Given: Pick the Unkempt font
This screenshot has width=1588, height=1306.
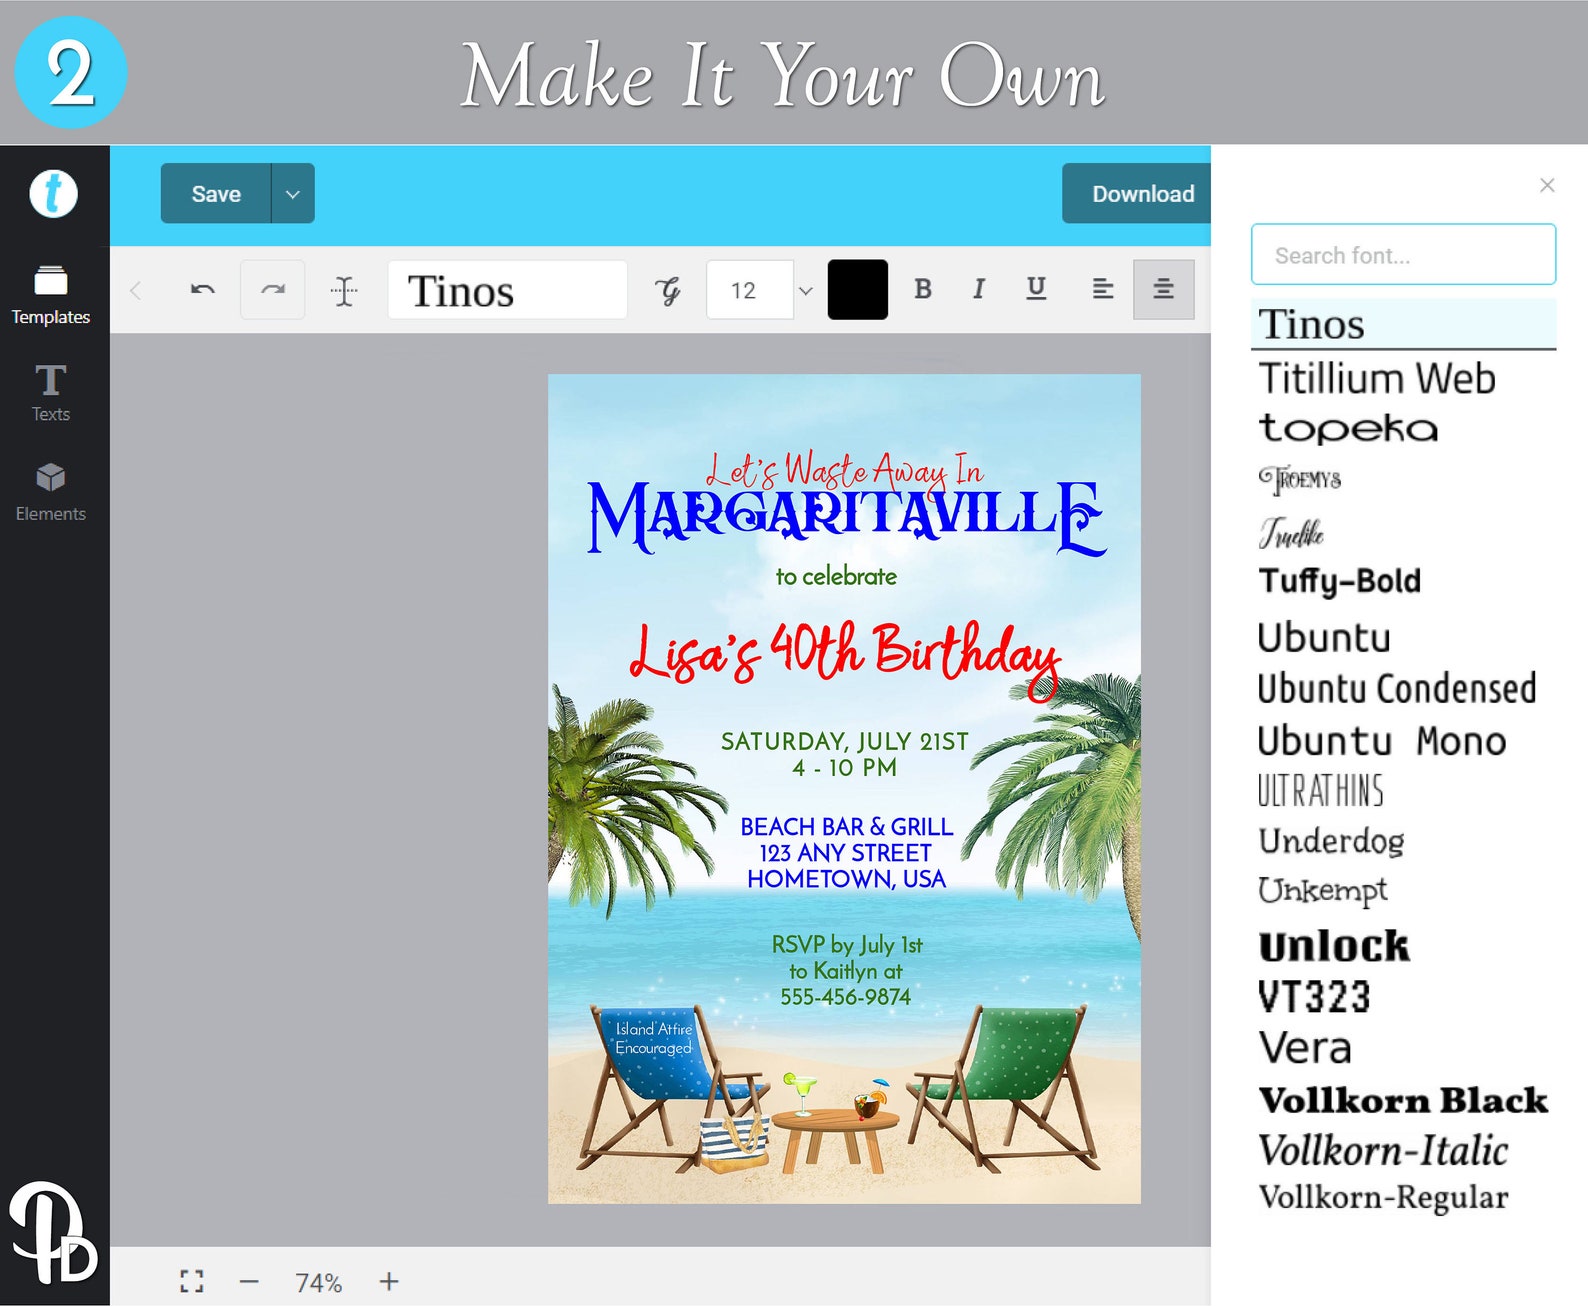Looking at the screenshot, I should (1322, 891).
